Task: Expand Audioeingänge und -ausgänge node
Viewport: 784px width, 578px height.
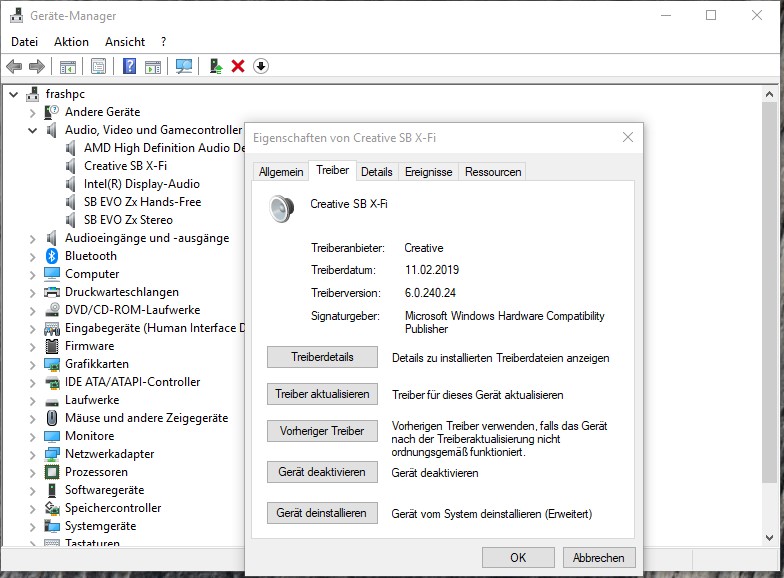Action: (x=32, y=238)
